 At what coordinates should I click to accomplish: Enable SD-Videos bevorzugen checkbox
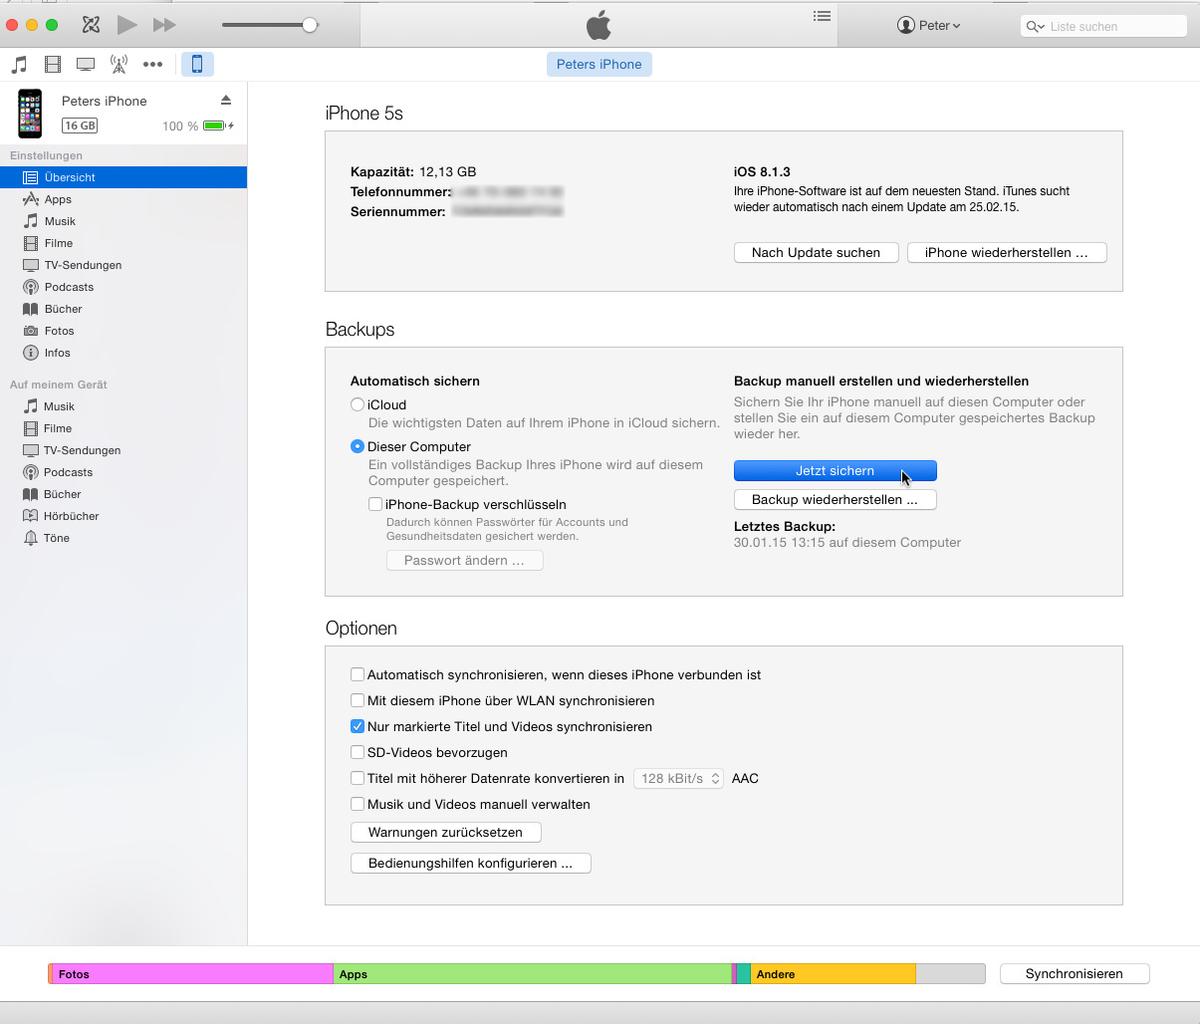coord(357,753)
